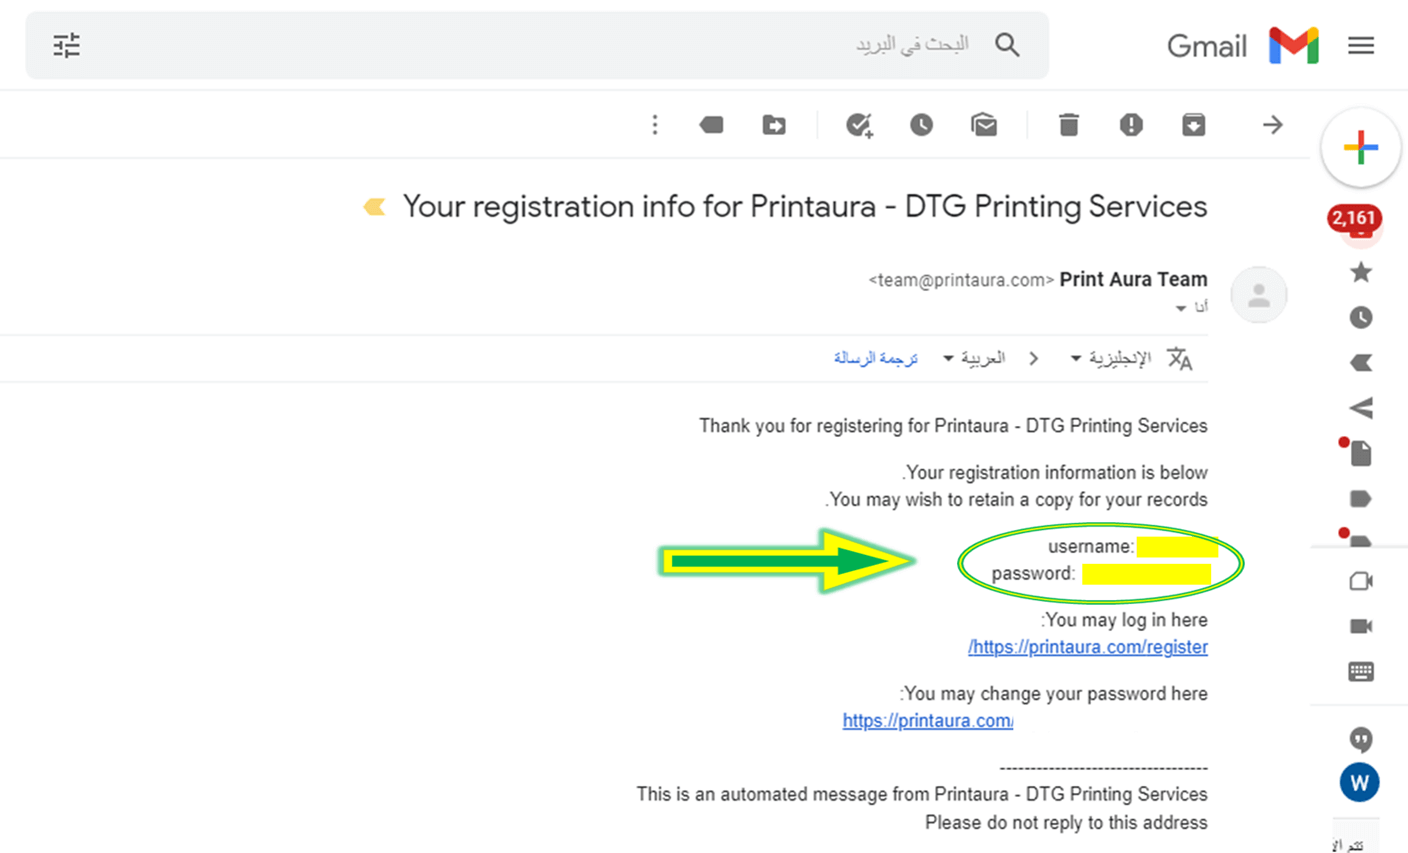Click the translate message link
The height and width of the screenshot is (853, 1408).
coord(876,358)
